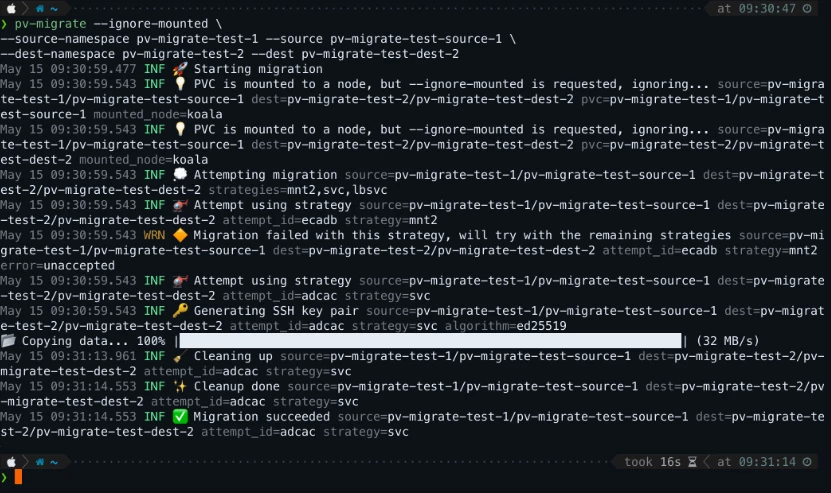Click the first light bulb PVC icon
831x493 pixels.
coord(180,84)
